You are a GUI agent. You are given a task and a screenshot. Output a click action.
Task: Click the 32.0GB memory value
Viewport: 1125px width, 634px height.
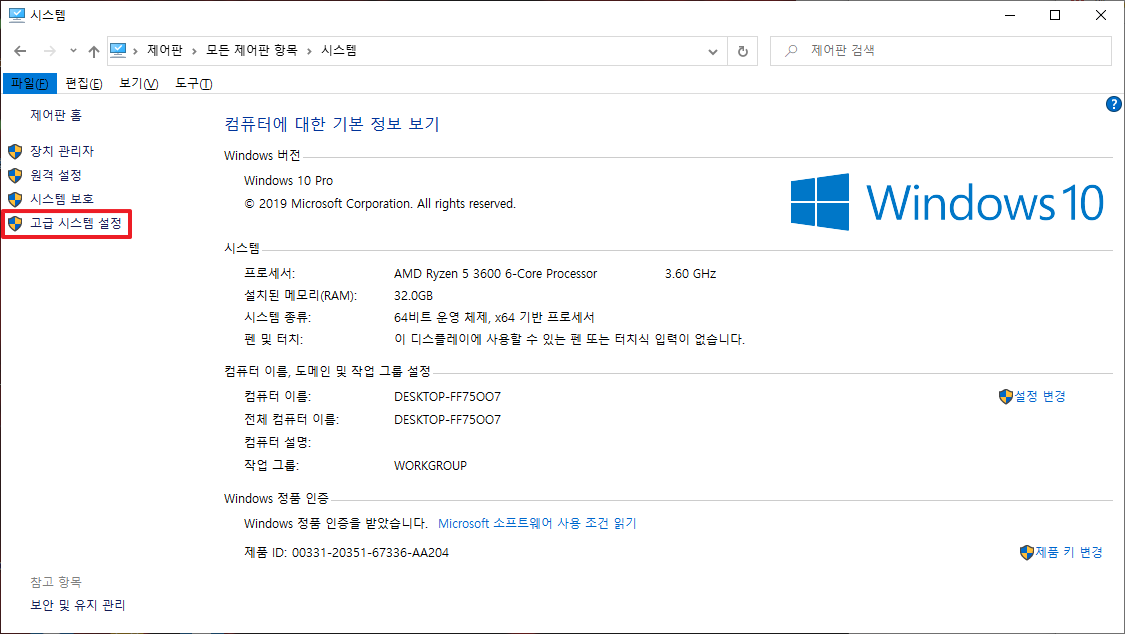(413, 295)
